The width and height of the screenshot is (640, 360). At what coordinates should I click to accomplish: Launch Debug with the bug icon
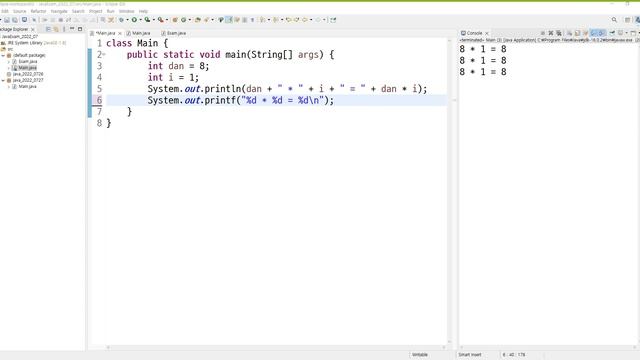(121, 20)
